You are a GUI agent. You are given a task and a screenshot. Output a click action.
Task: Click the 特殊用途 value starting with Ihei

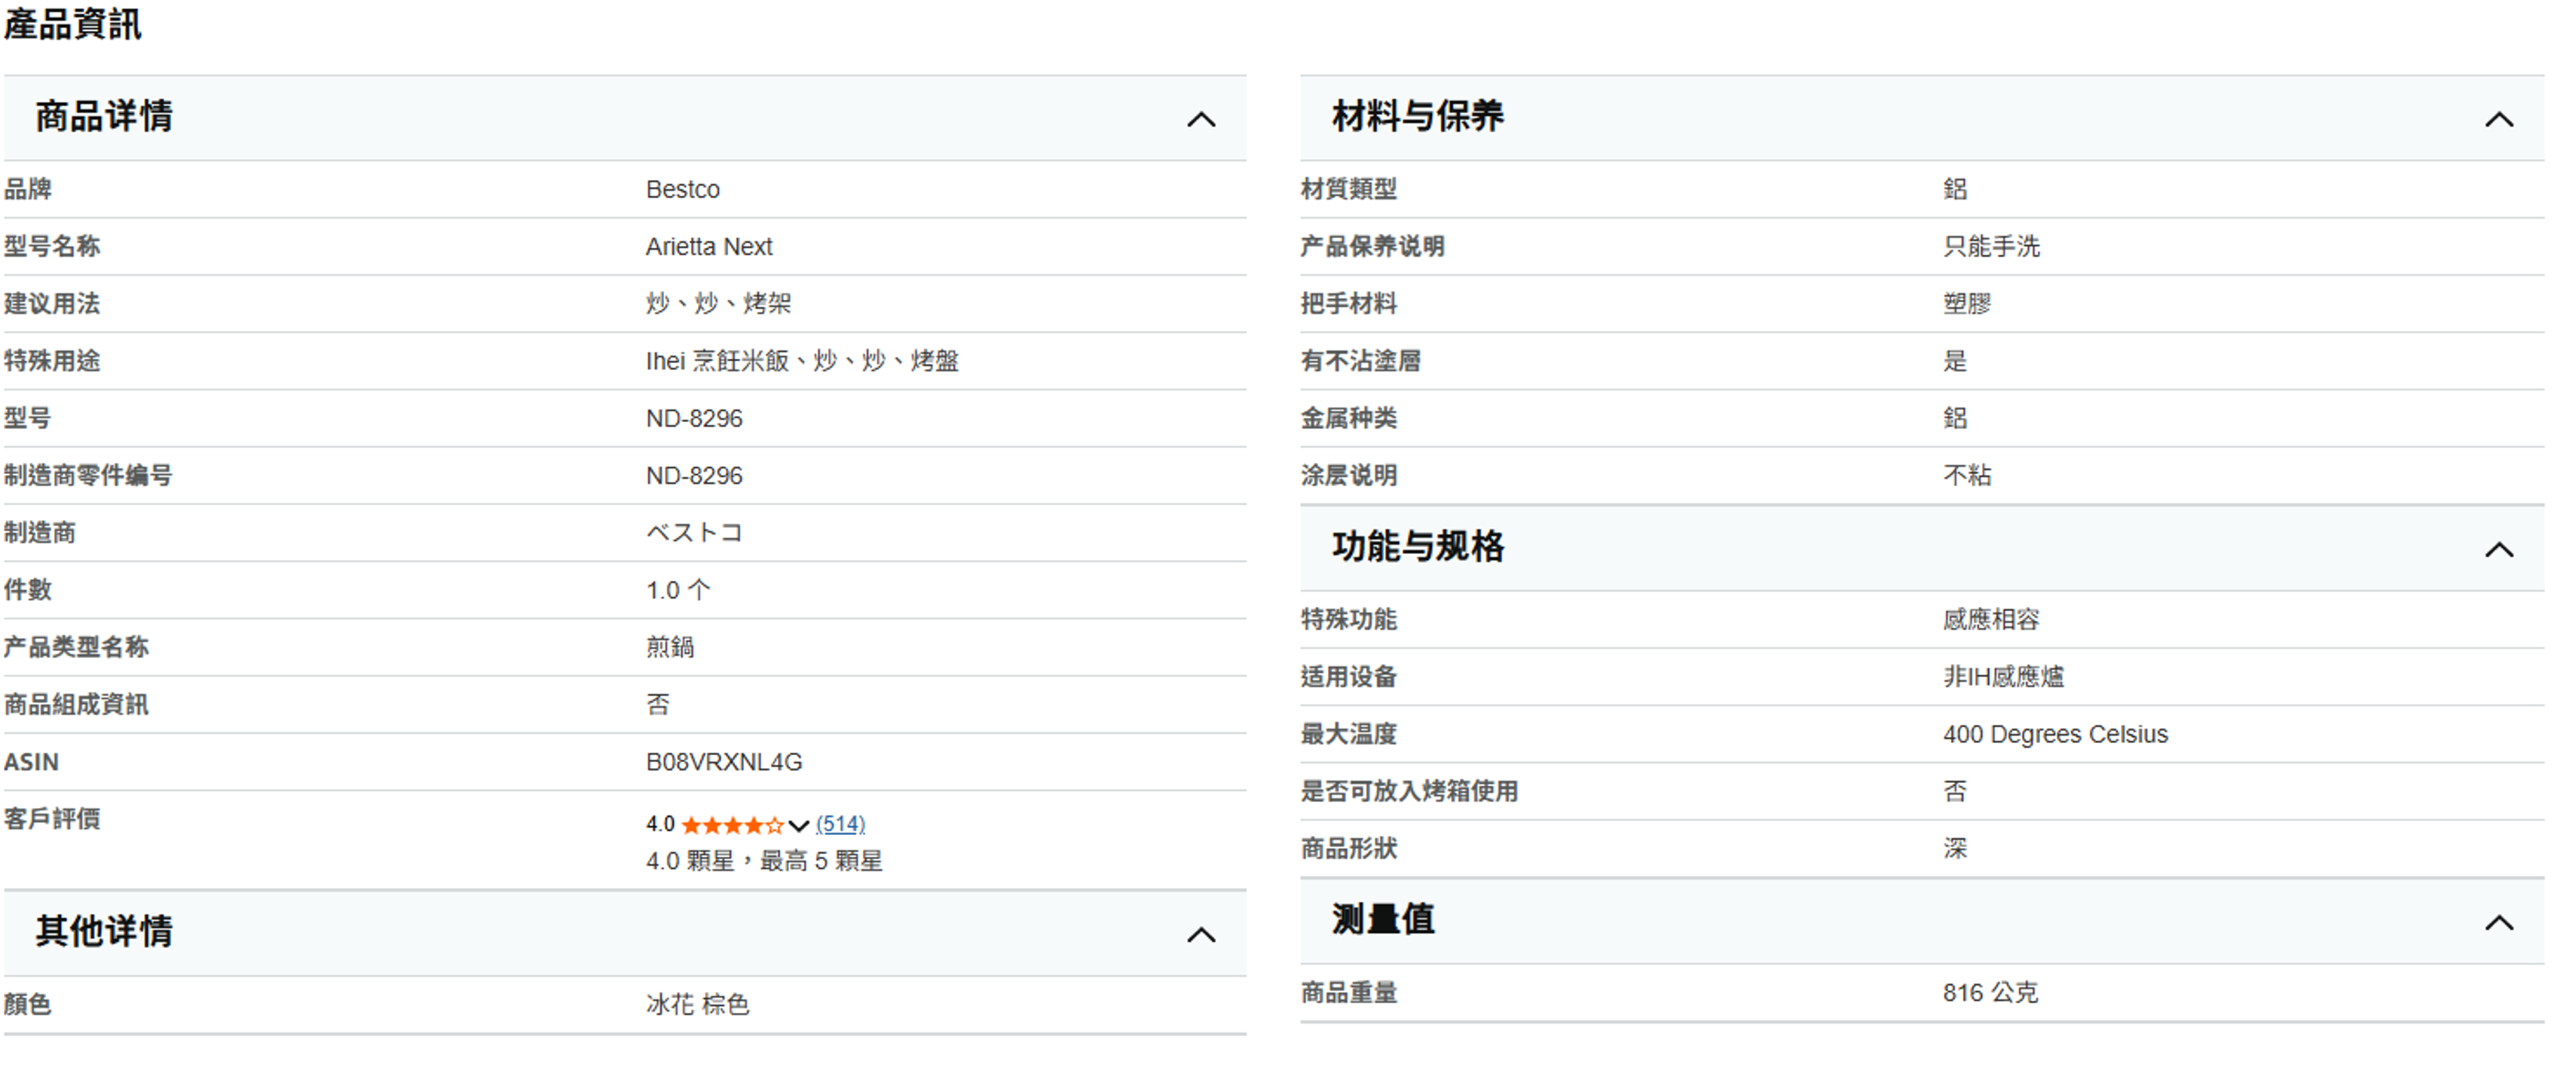tap(802, 361)
